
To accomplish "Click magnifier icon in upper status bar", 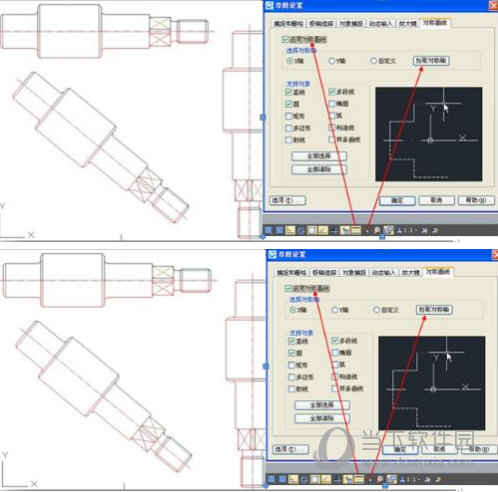I will tap(377, 230).
